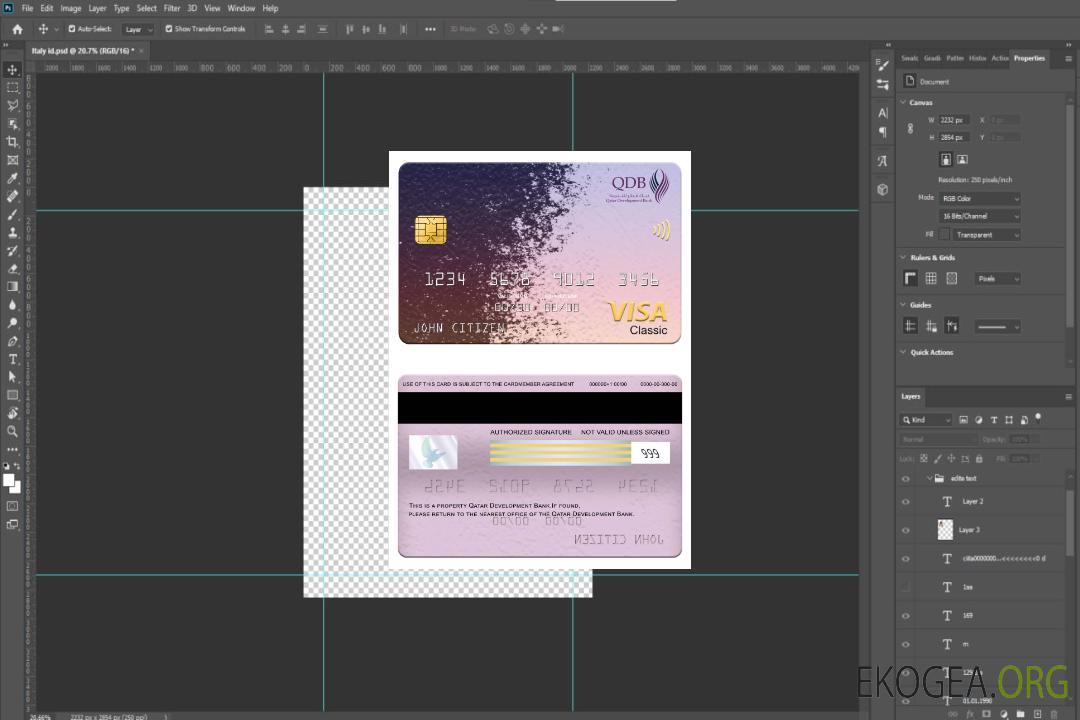Open the Filter menu
Screen dimensions: 1080x720
tap(172, 8)
